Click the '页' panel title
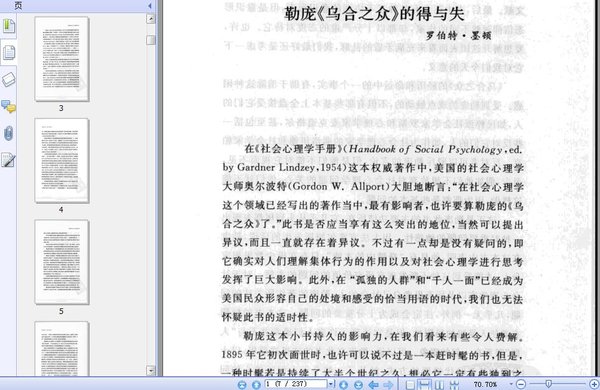This screenshot has width=600, height=390. coord(18,5)
